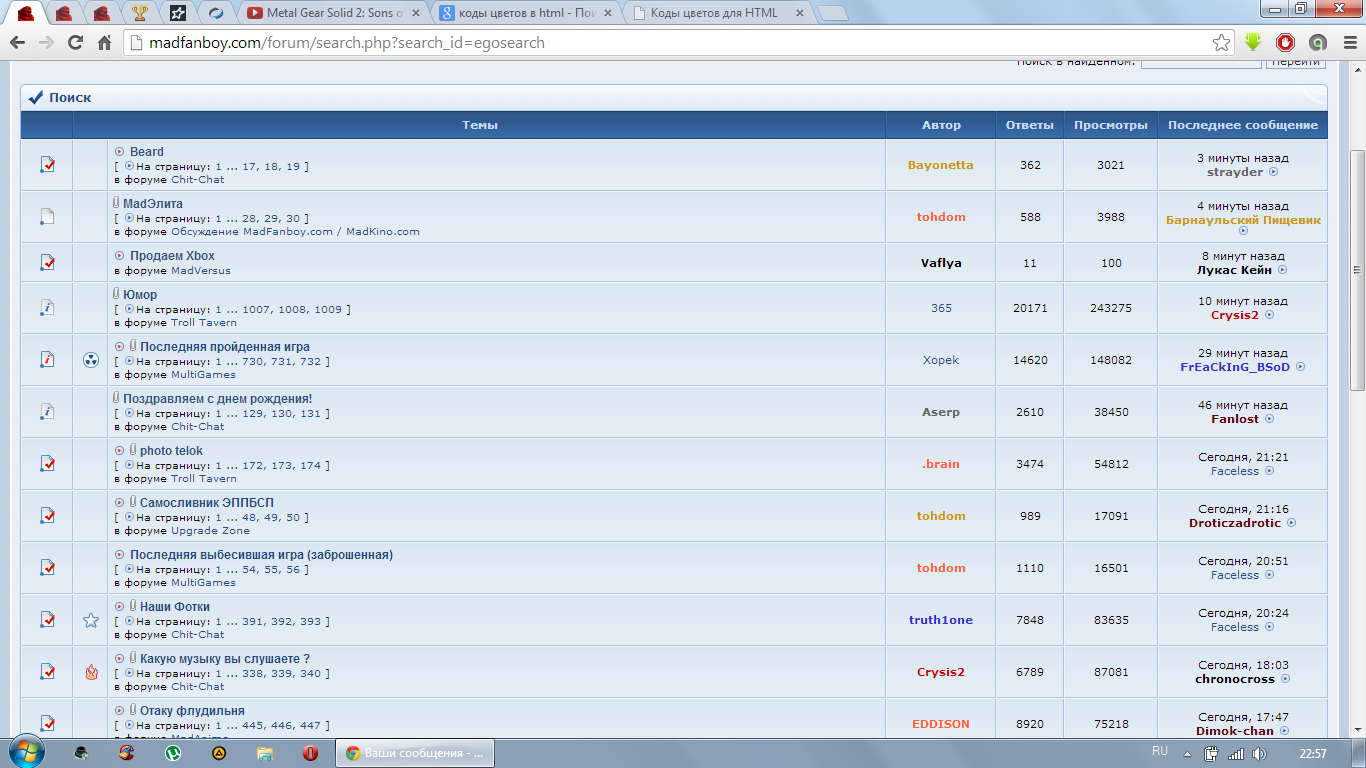Open the Юмор thread

point(140,295)
